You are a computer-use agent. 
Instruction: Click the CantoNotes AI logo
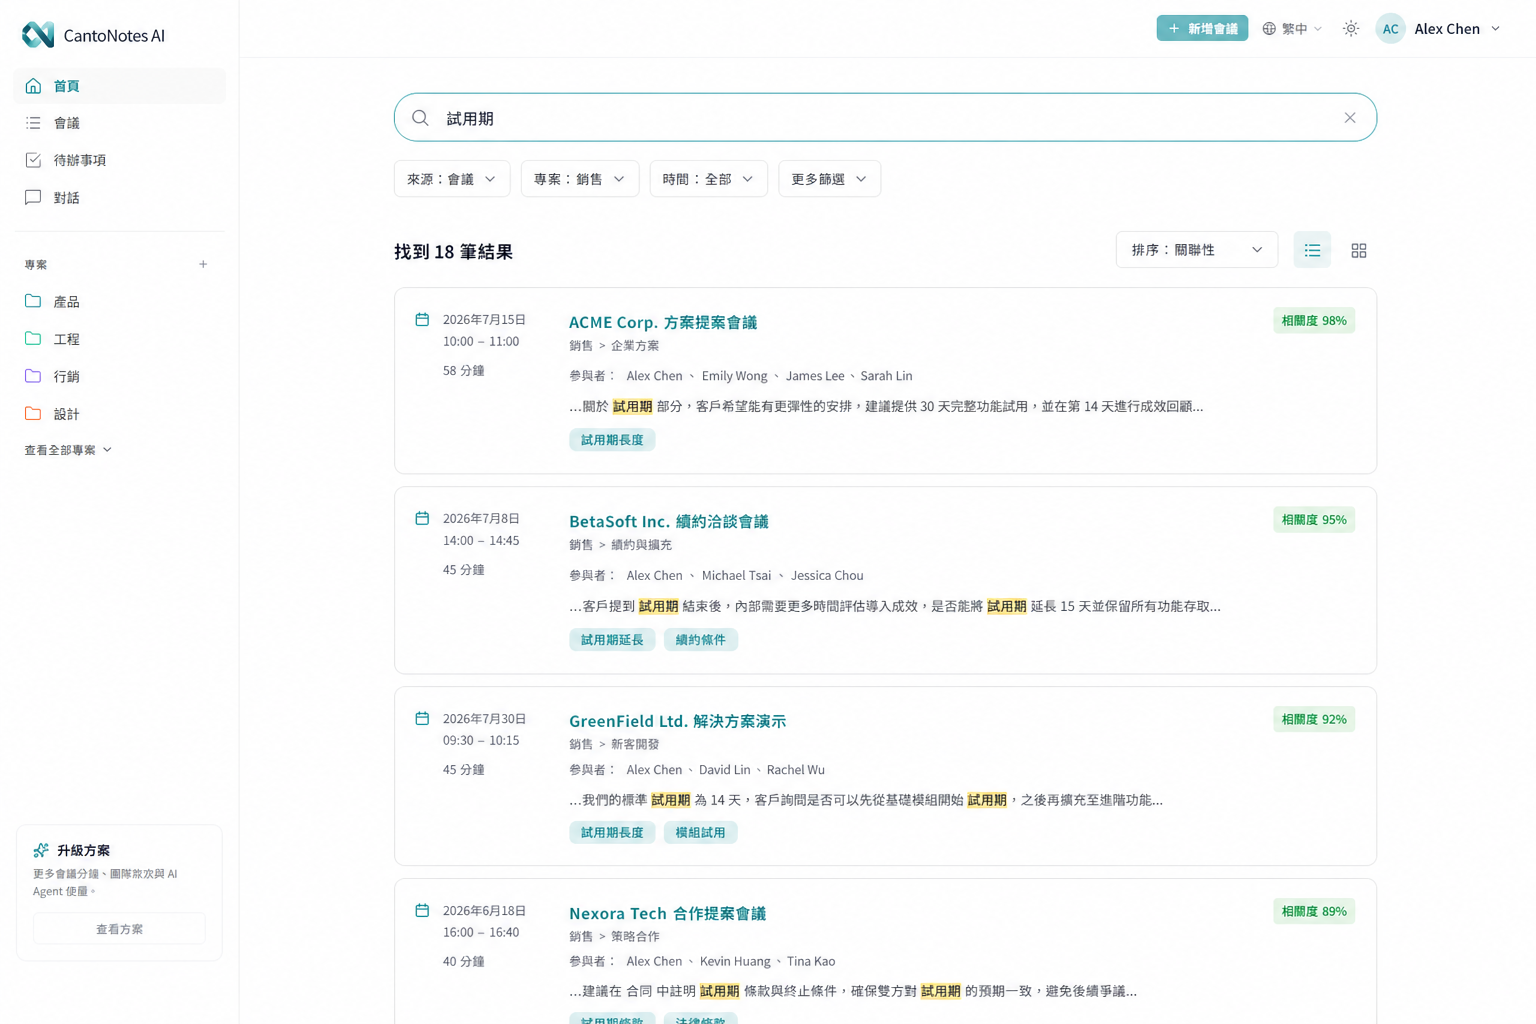pos(93,35)
